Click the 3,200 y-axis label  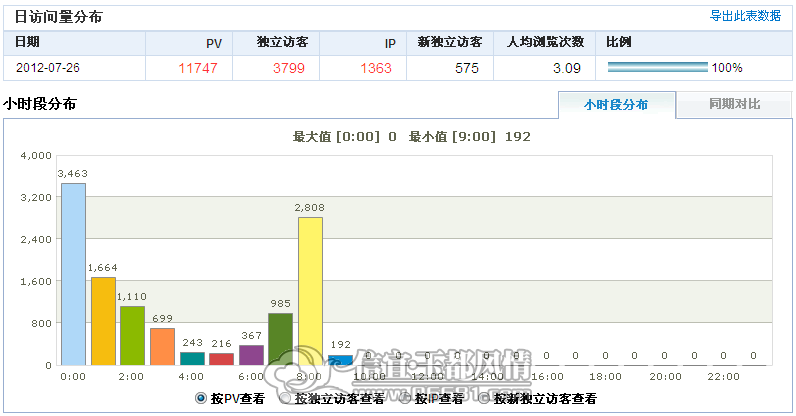point(36,198)
